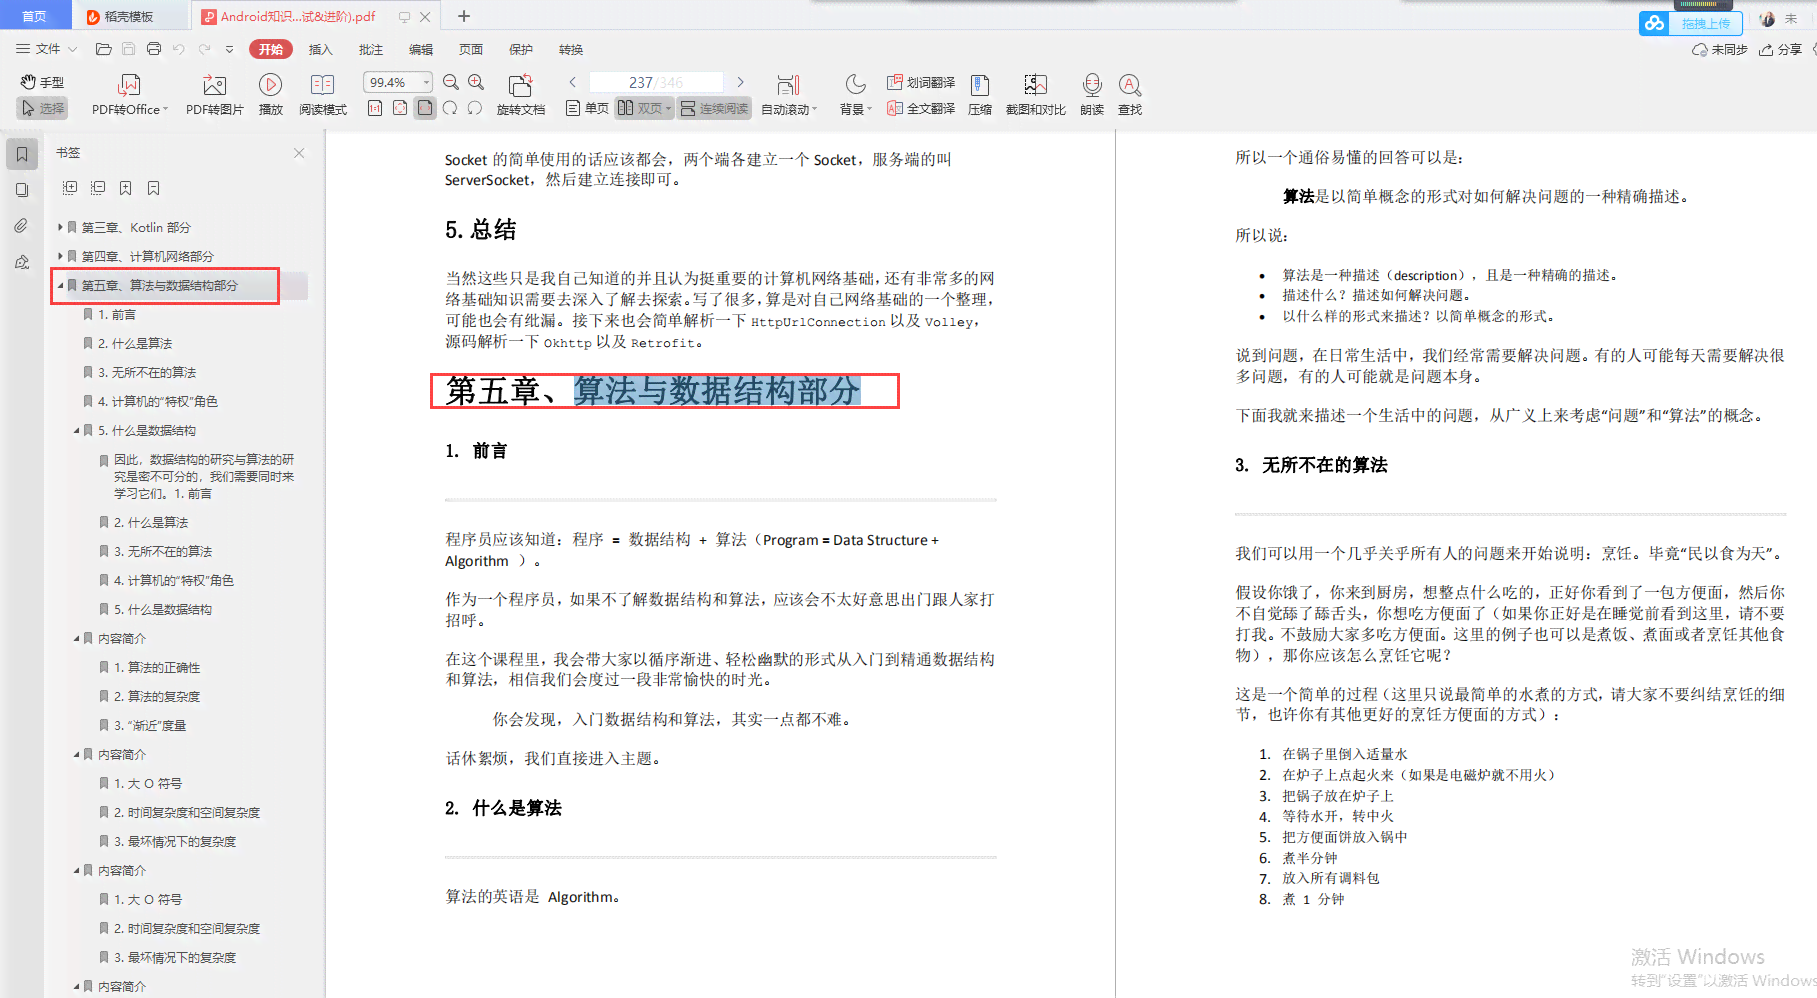The height and width of the screenshot is (998, 1817).
Task: Open 截图和对比 screenshot and compare
Action: click(1035, 95)
